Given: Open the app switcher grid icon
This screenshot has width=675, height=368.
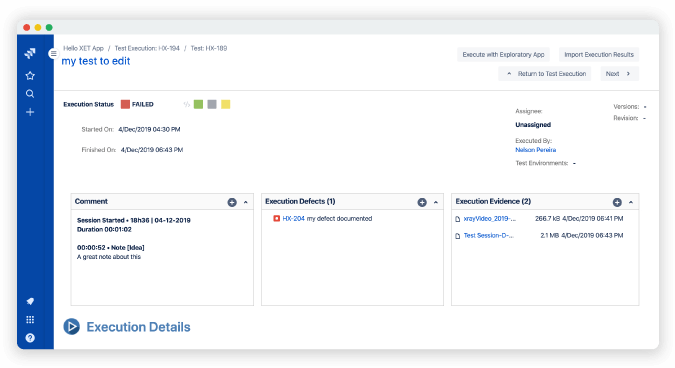Looking at the screenshot, I should (x=30, y=319).
